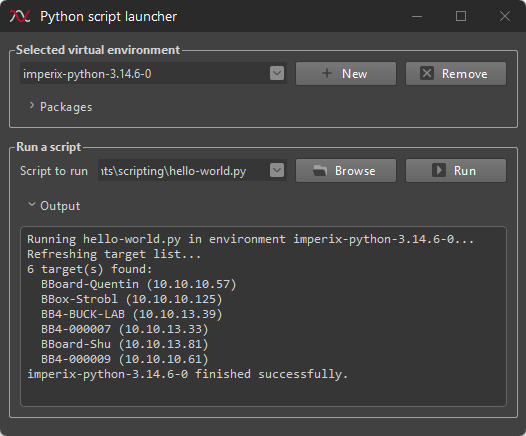
Task: Click the play icon on Run button
Action: click(438, 170)
